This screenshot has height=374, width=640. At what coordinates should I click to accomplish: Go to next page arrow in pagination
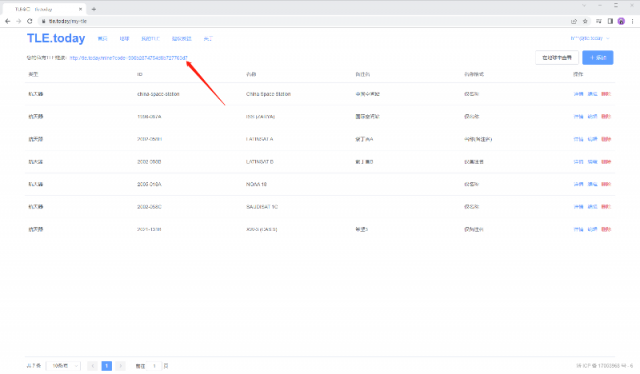point(120,366)
